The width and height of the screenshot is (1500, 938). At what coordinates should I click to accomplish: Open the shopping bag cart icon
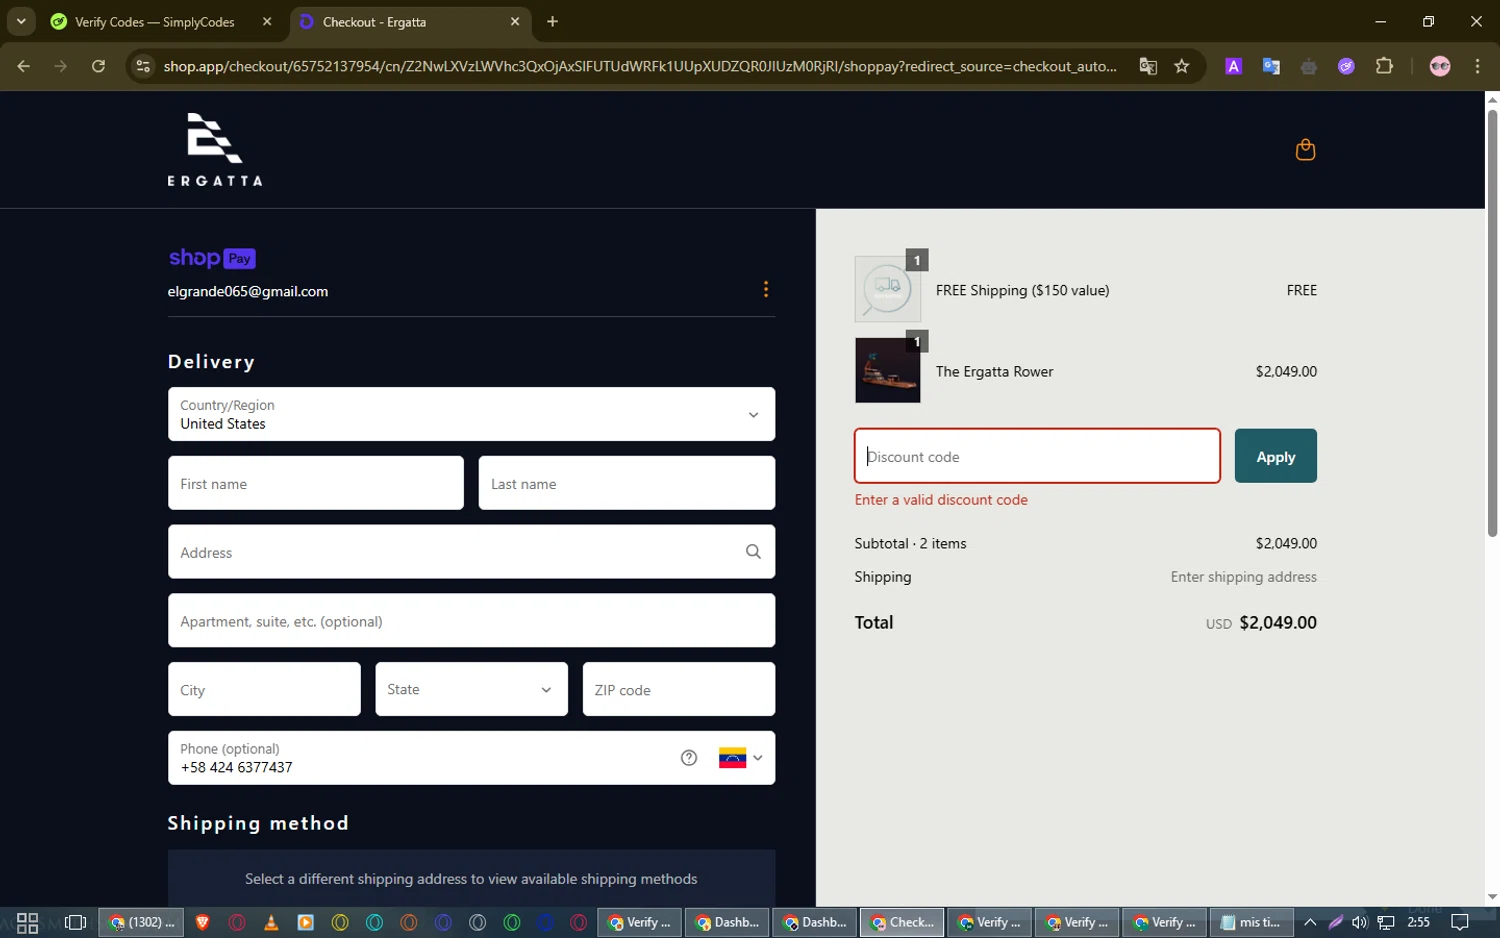pyautogui.click(x=1305, y=150)
